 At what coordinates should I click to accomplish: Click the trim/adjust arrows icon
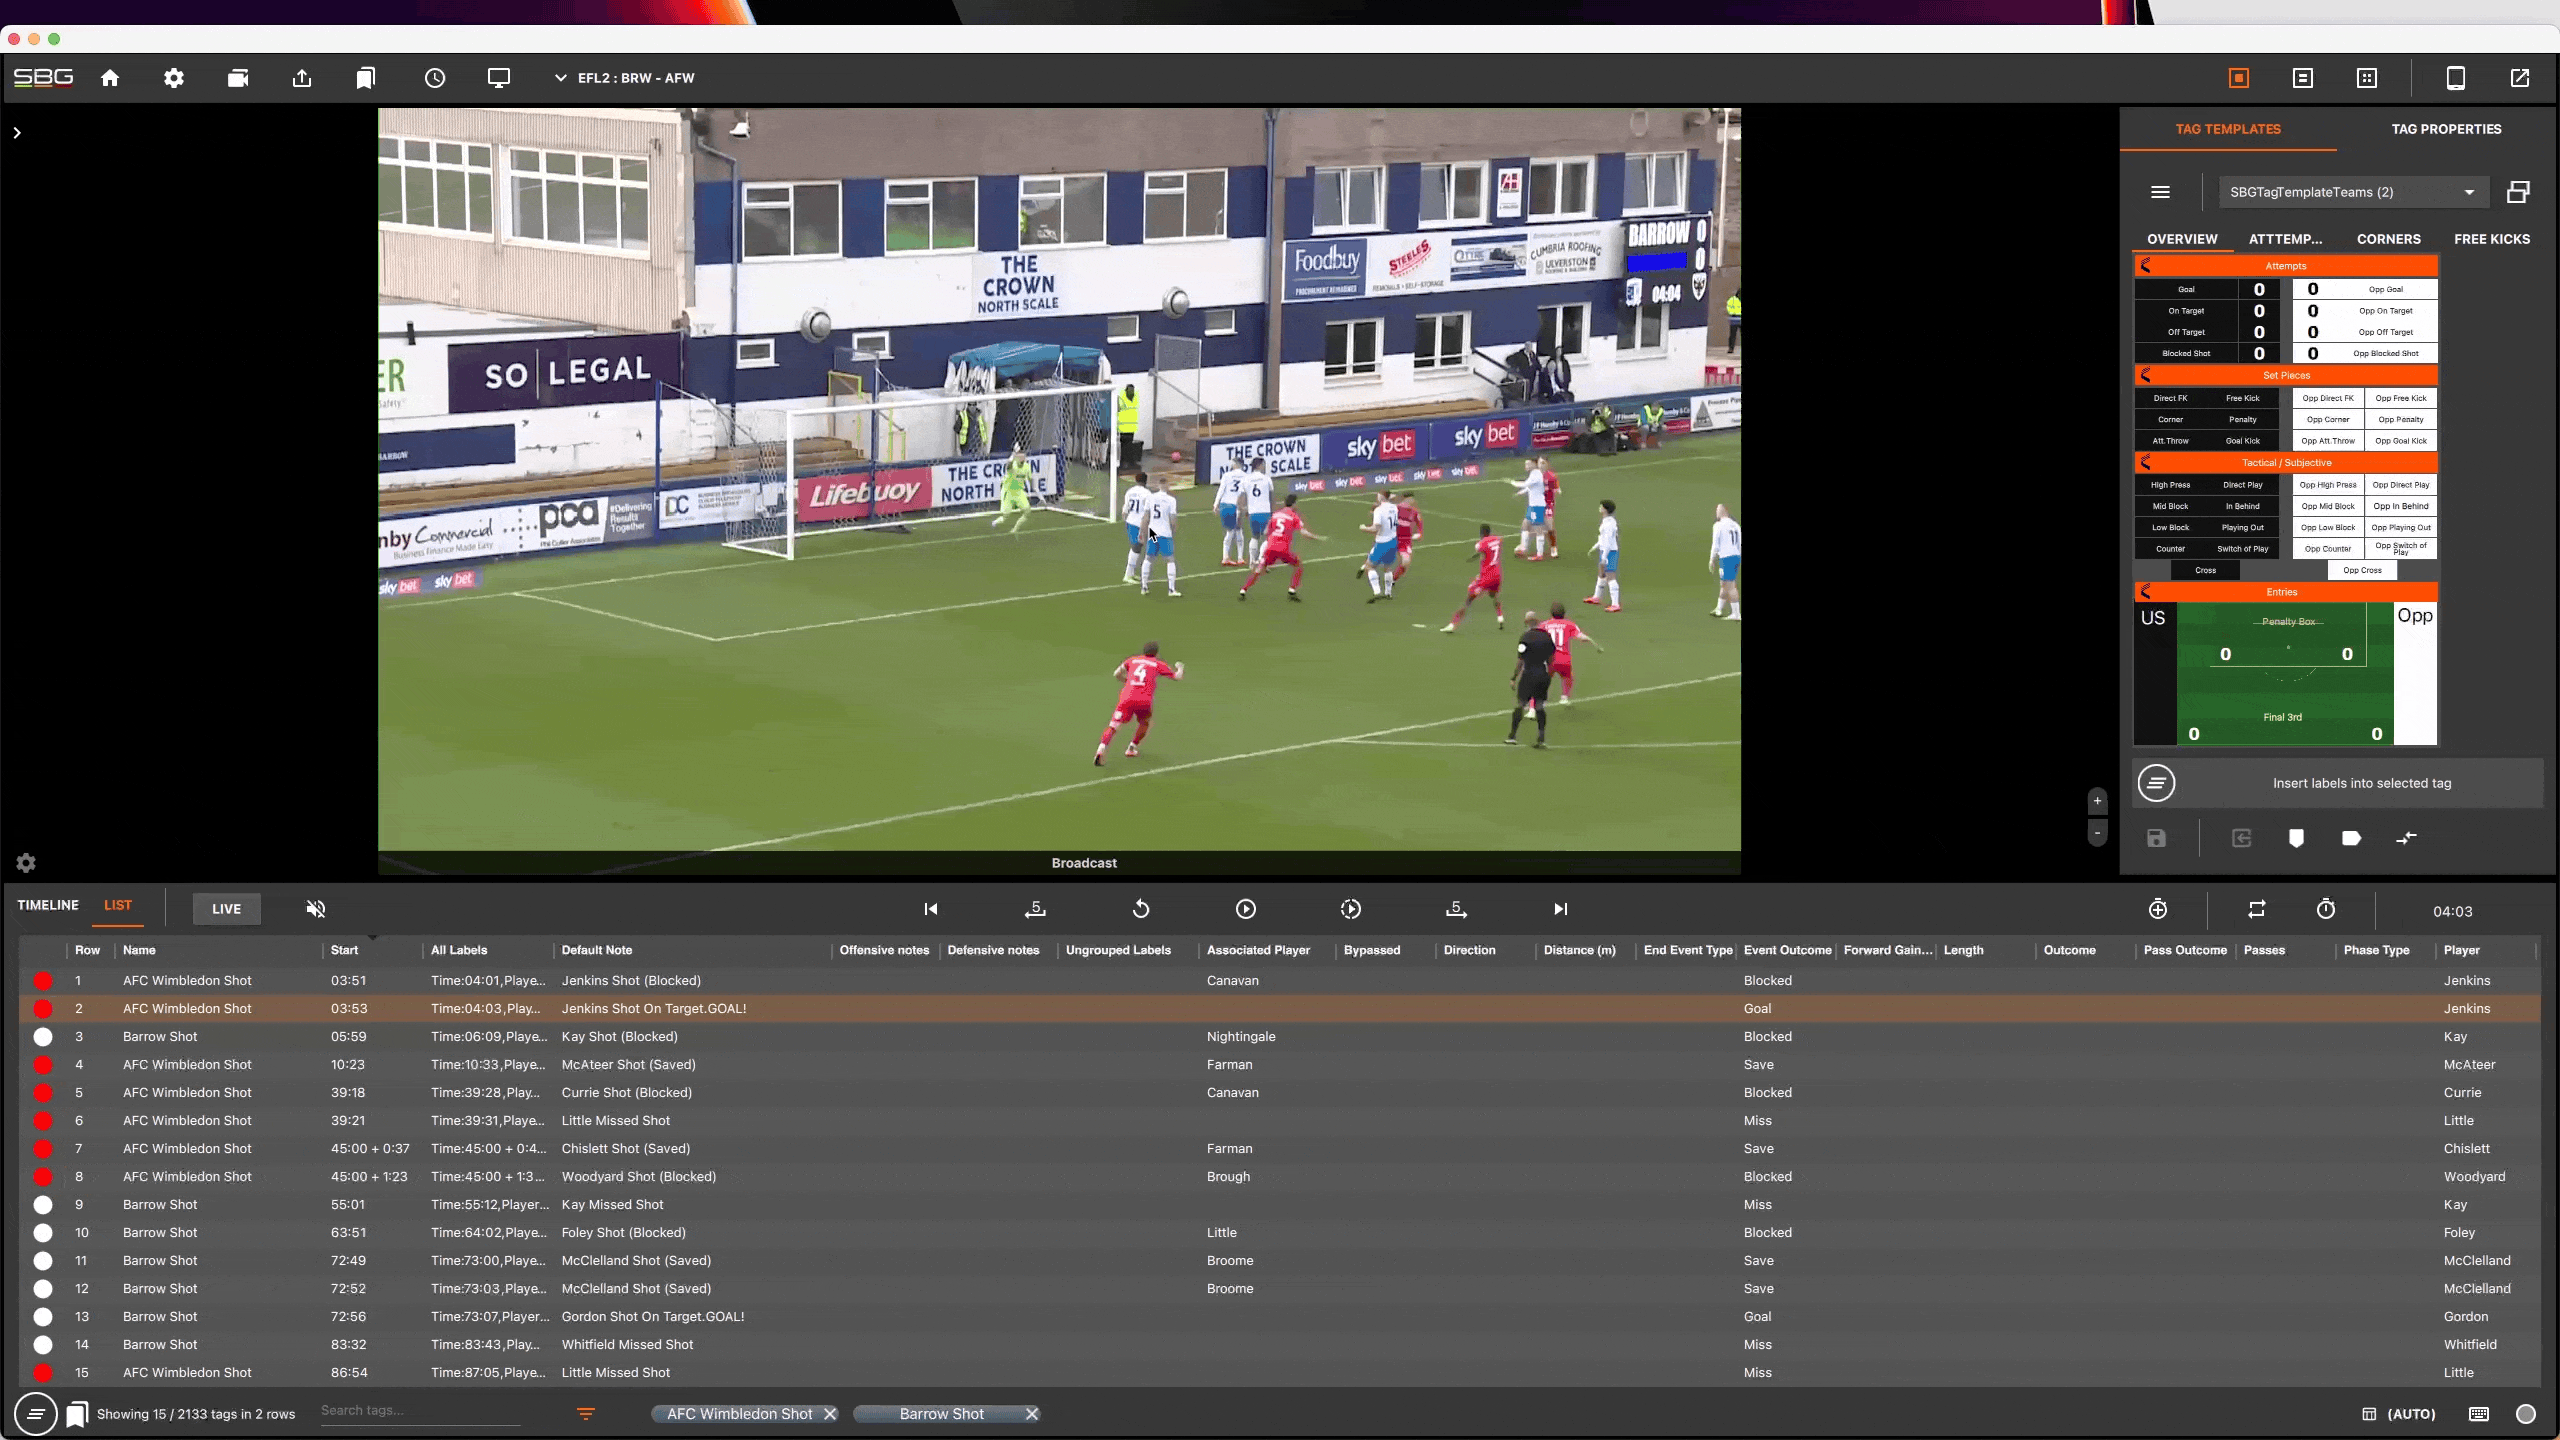pos(2406,838)
